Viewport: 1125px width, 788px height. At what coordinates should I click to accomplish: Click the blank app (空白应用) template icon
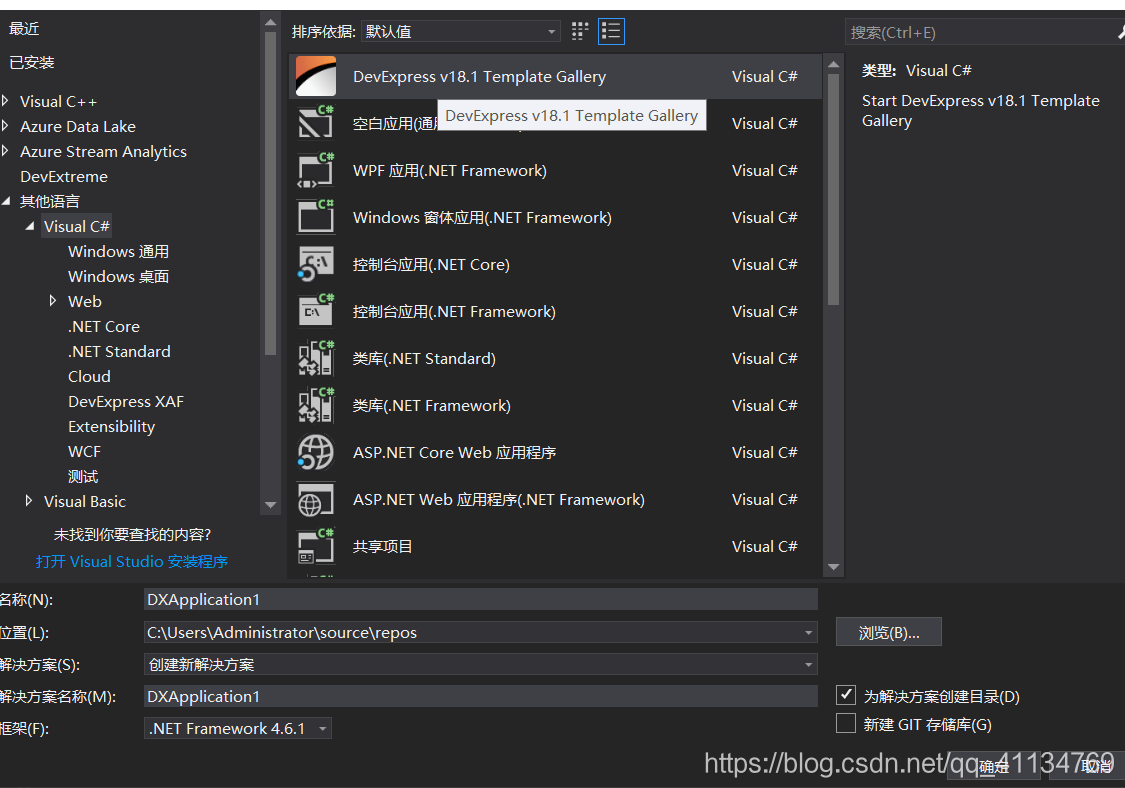(316, 123)
